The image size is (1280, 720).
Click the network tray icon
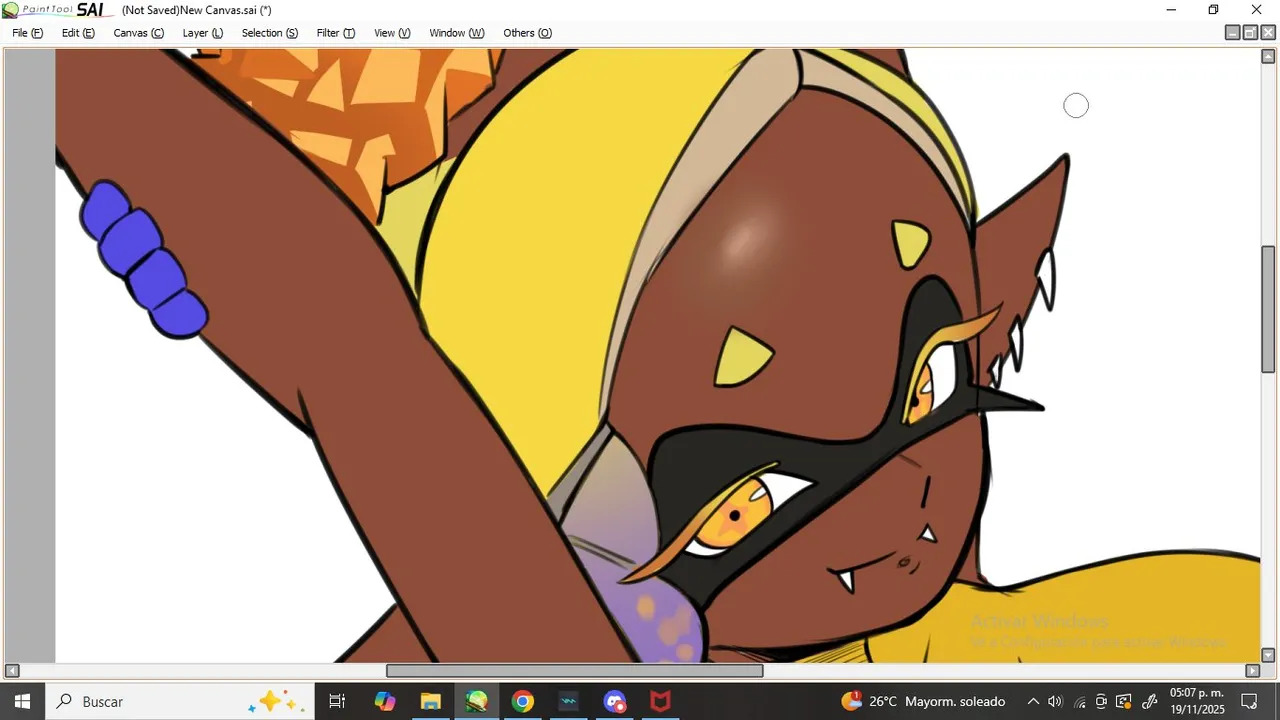1079,701
